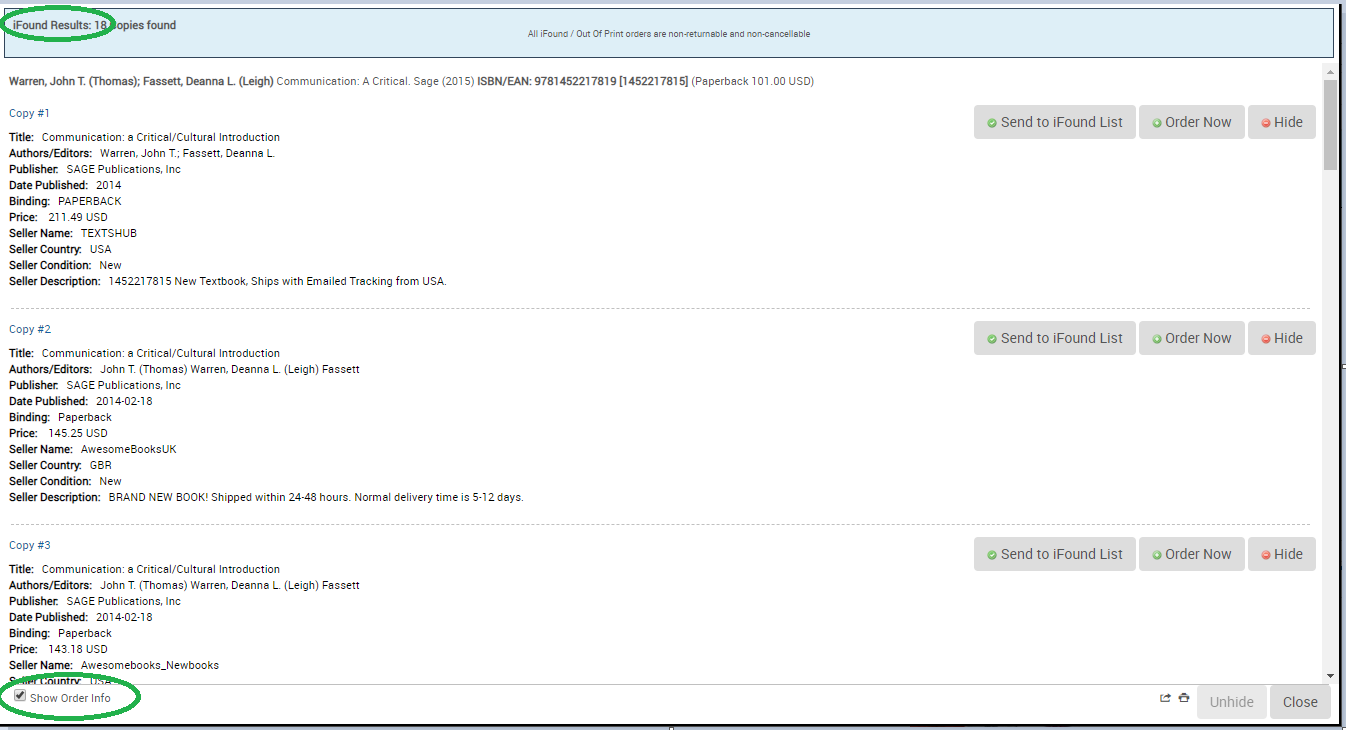1346x730 pixels.
Task: Click the Unhide button
Action: [1231, 702]
